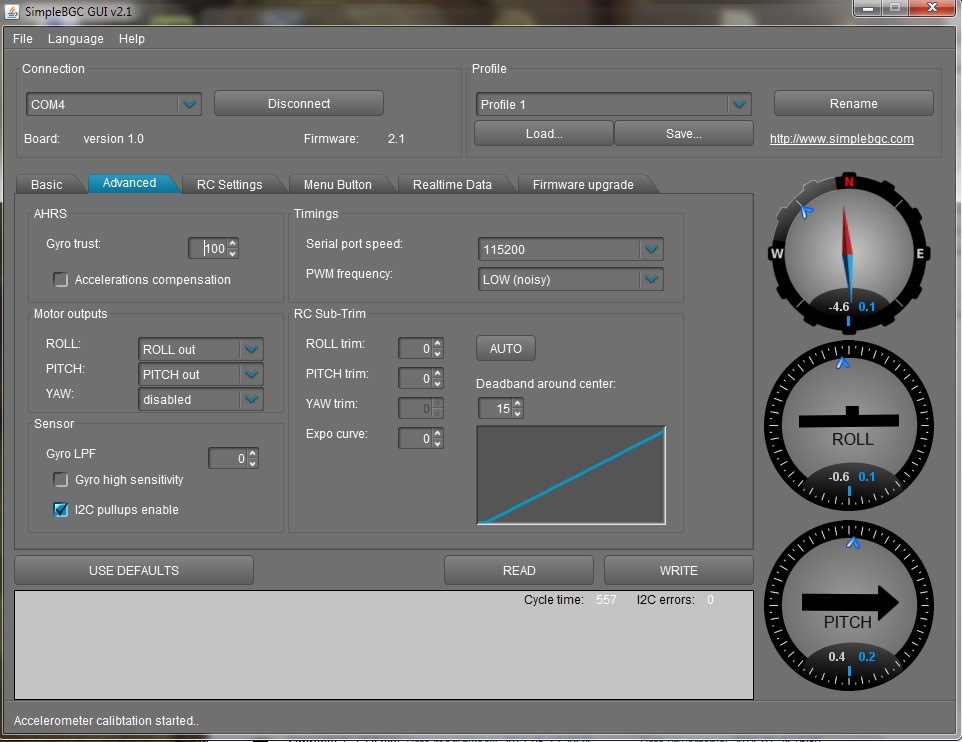Enable Accelerations compensation checkbox

click(61, 280)
